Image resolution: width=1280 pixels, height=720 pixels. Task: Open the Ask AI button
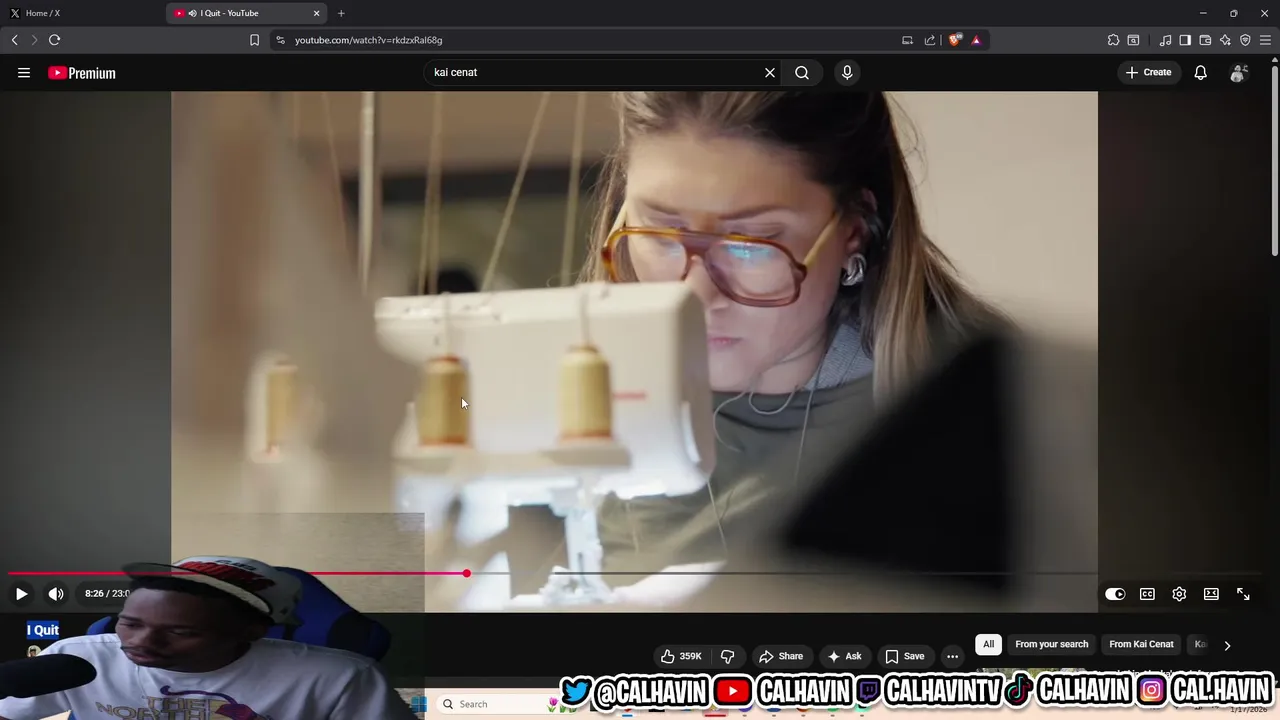click(x=844, y=656)
